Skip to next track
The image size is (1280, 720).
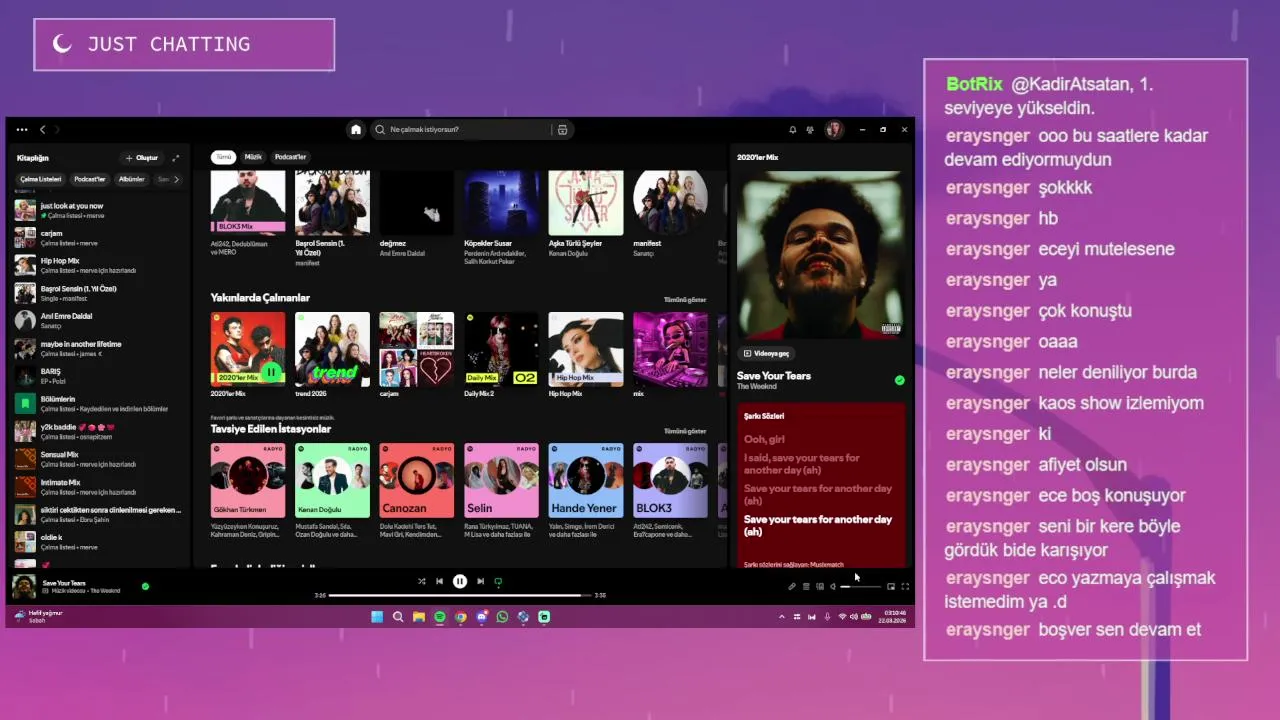tap(480, 581)
